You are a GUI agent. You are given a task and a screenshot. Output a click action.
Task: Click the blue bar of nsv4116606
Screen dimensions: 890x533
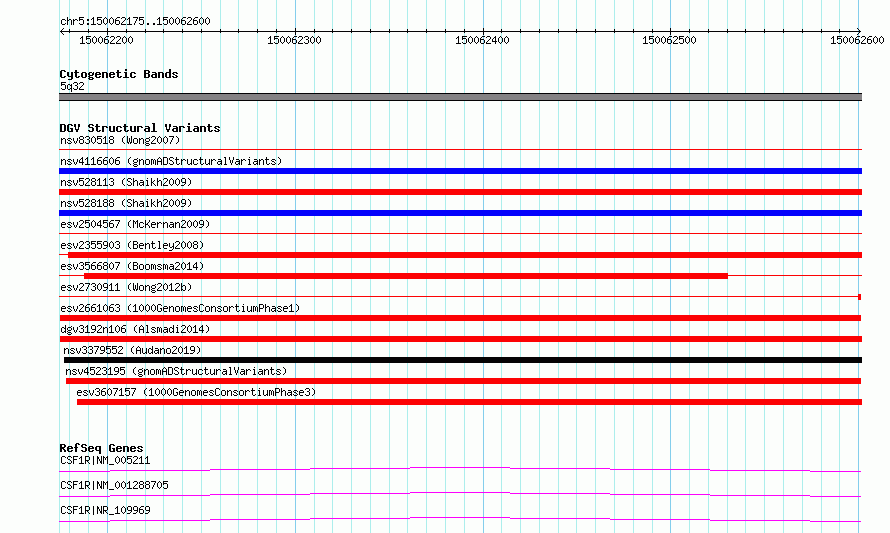[460, 171]
